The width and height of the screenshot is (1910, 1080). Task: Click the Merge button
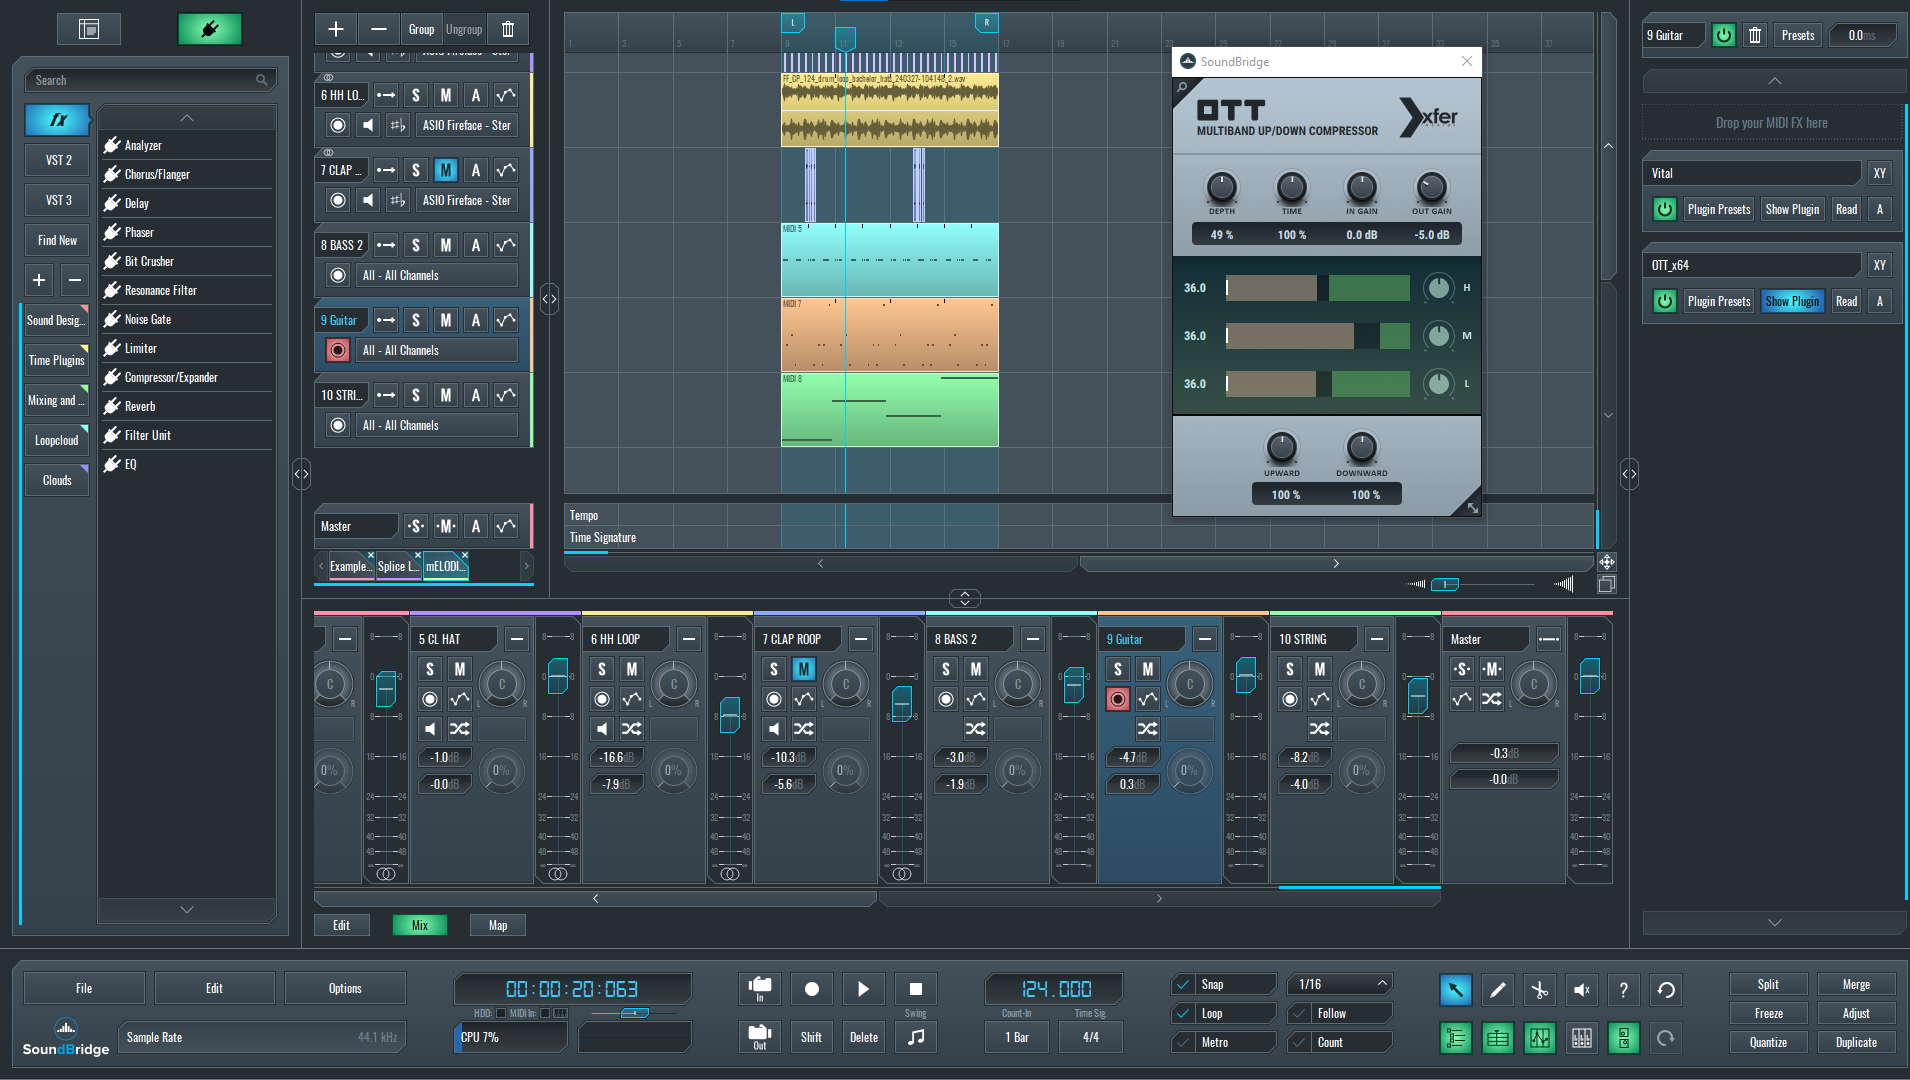tap(1856, 984)
